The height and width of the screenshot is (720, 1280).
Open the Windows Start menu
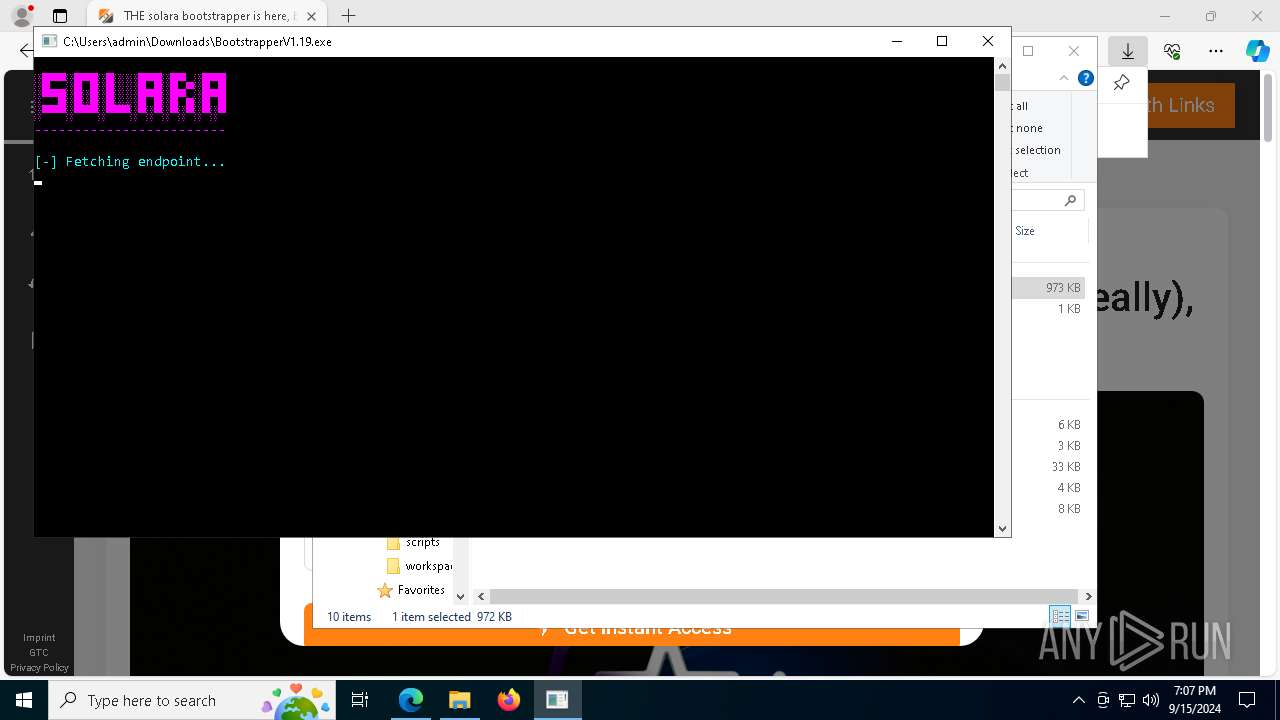coord(24,700)
